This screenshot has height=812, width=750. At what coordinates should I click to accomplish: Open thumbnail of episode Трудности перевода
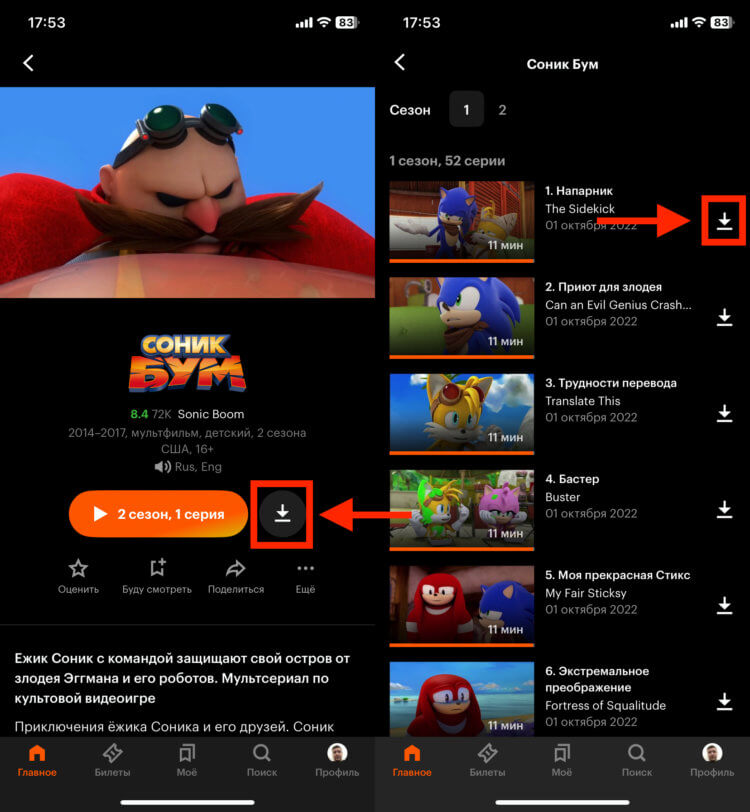461,414
